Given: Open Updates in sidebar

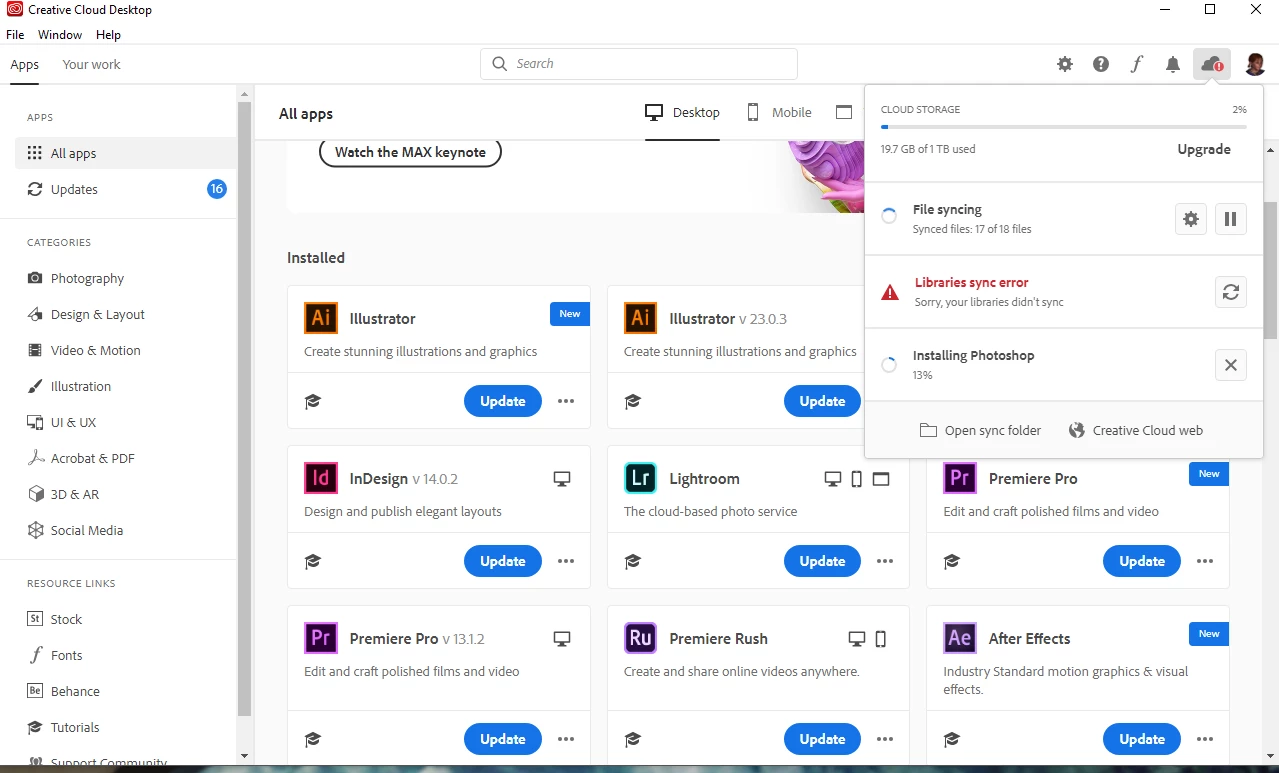Looking at the screenshot, I should click(126, 189).
